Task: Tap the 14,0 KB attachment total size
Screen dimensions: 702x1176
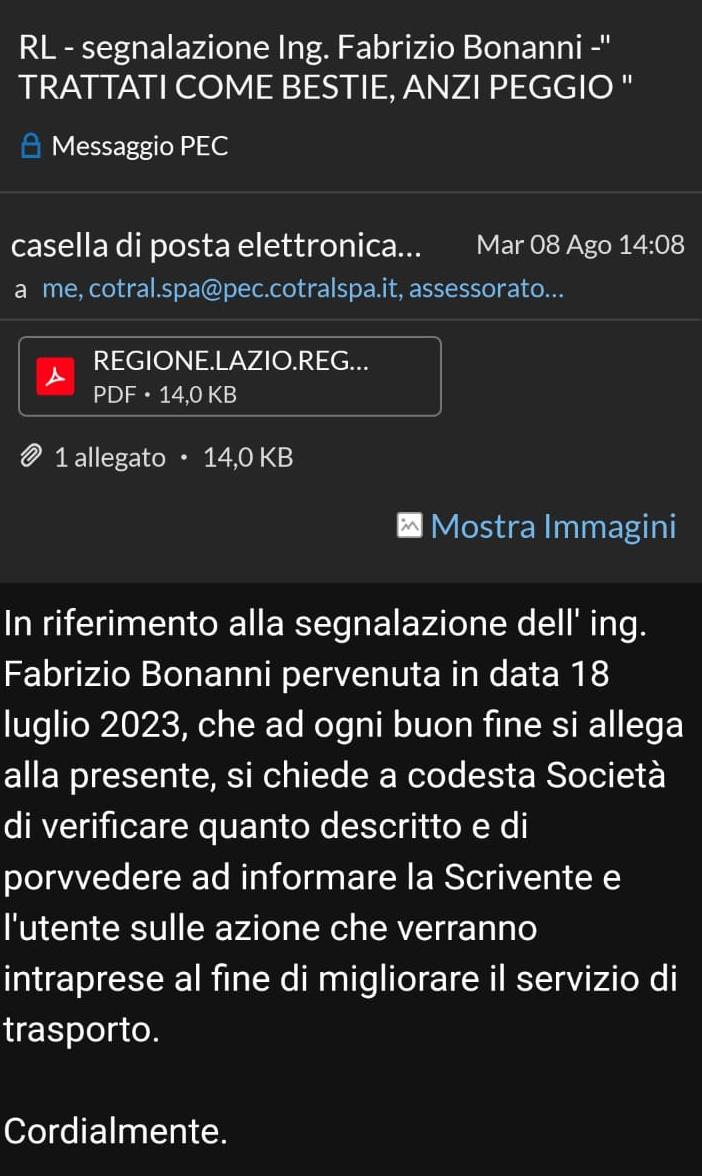Action: click(x=248, y=458)
